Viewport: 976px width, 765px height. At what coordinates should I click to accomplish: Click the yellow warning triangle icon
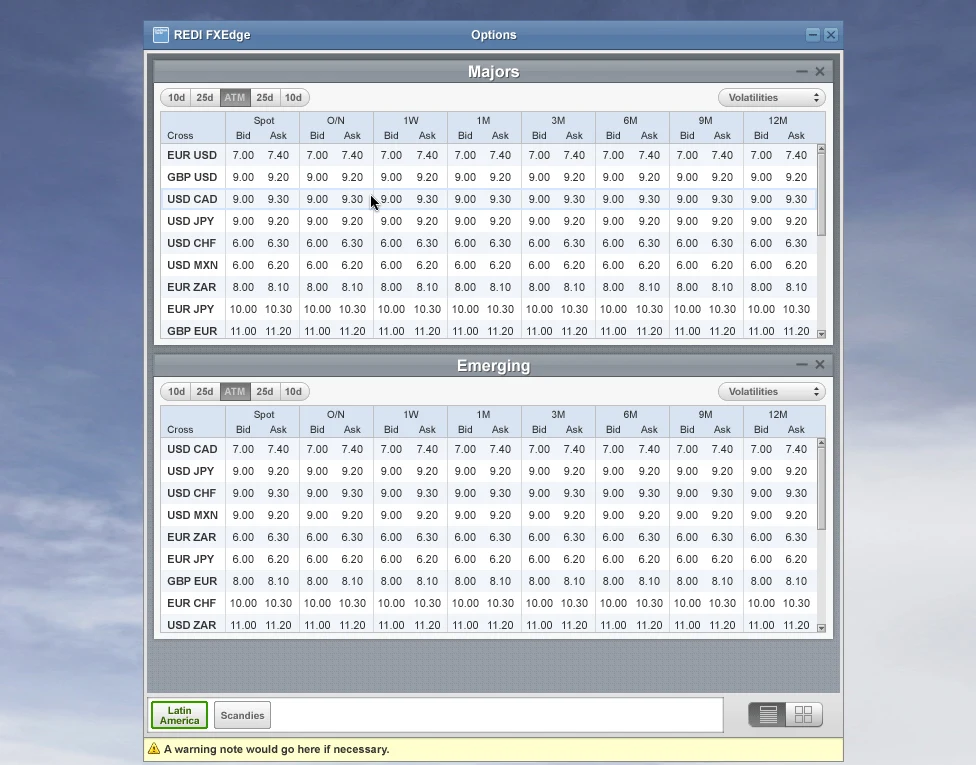(154, 749)
